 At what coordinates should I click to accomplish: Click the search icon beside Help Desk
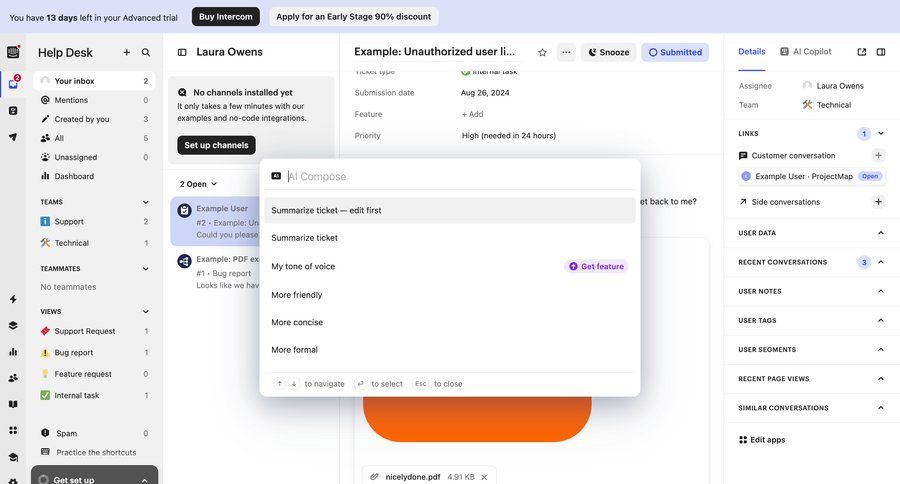pos(146,52)
